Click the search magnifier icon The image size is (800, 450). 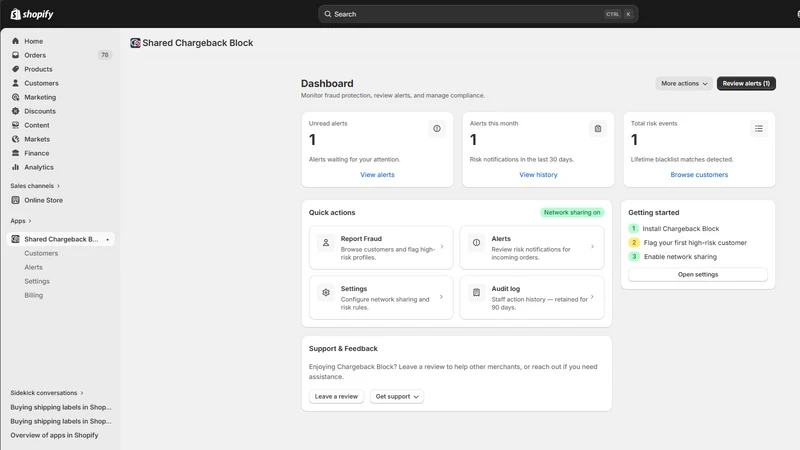click(328, 14)
